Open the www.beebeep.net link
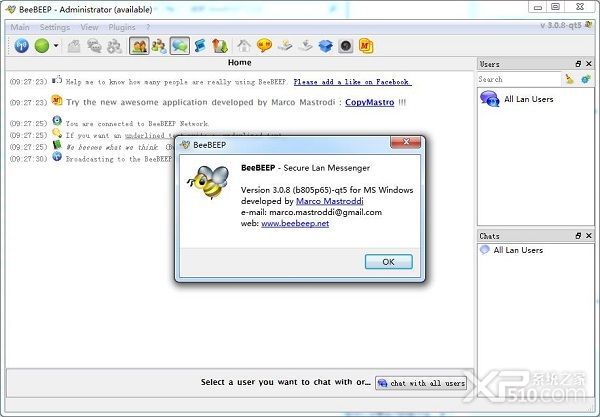This screenshot has height=417, width=600. (x=295, y=223)
